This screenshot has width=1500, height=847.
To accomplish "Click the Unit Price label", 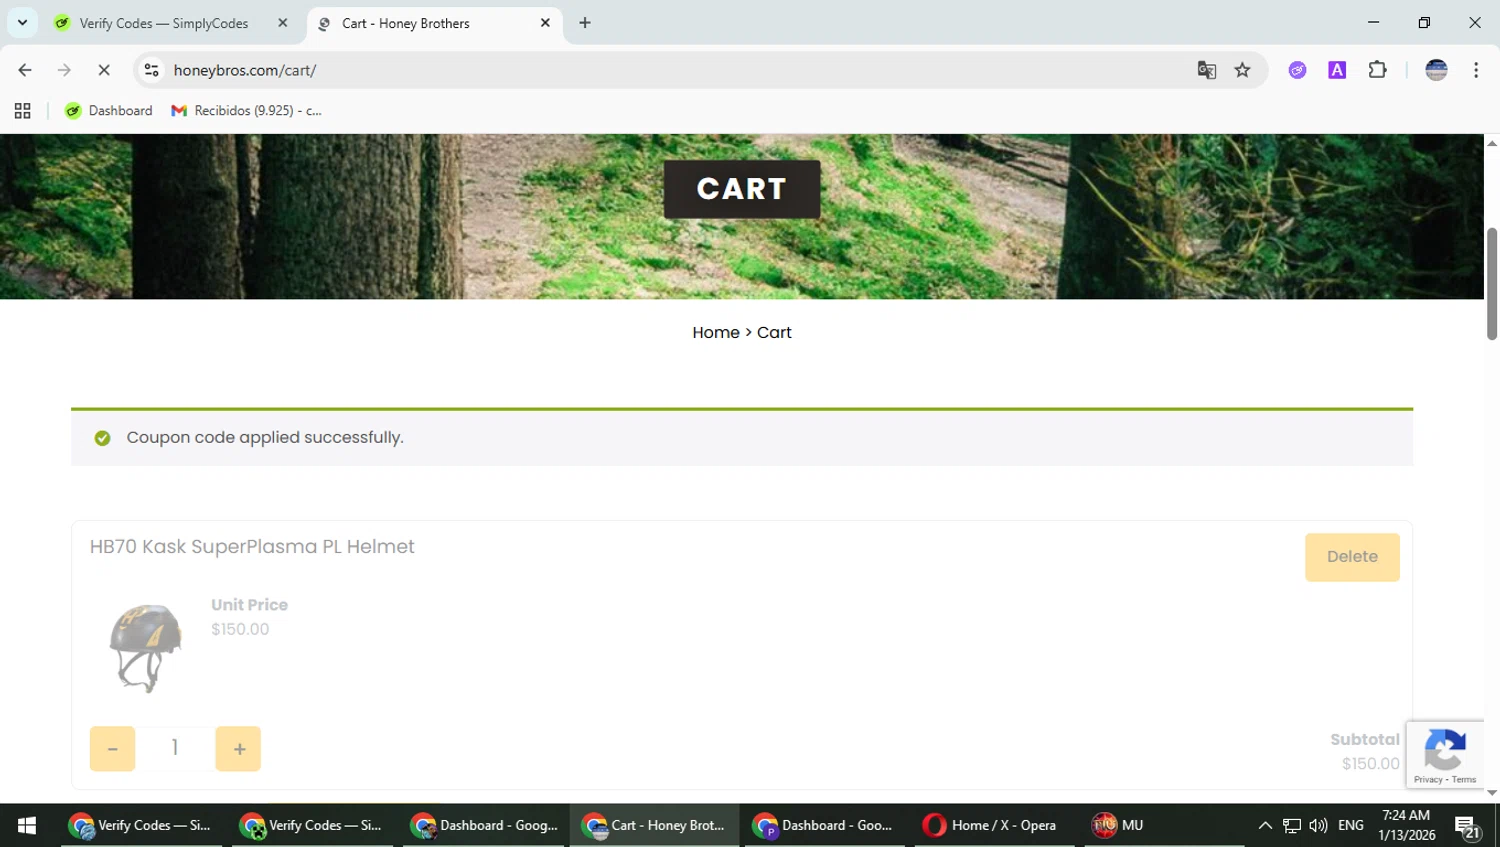I will point(249,605).
